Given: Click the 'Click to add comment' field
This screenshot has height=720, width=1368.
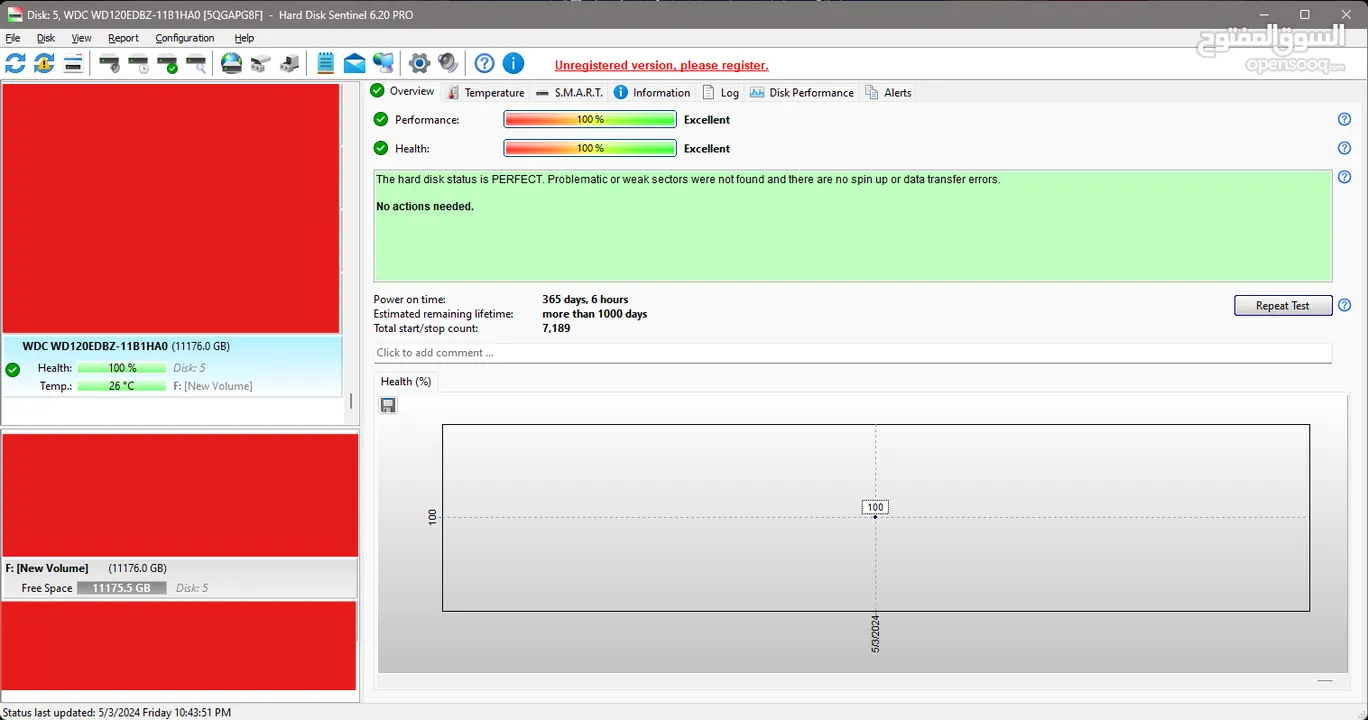Looking at the screenshot, I should coord(853,353).
